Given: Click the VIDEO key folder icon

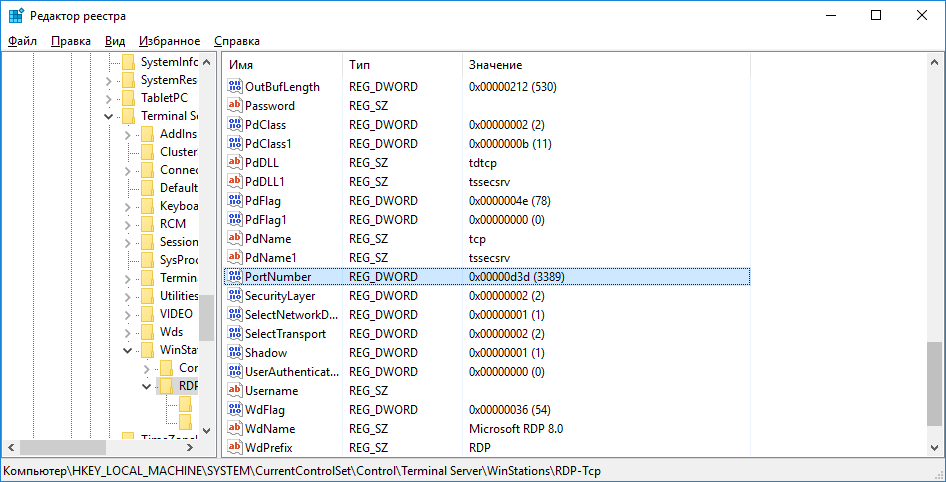Looking at the screenshot, I should tap(146, 313).
